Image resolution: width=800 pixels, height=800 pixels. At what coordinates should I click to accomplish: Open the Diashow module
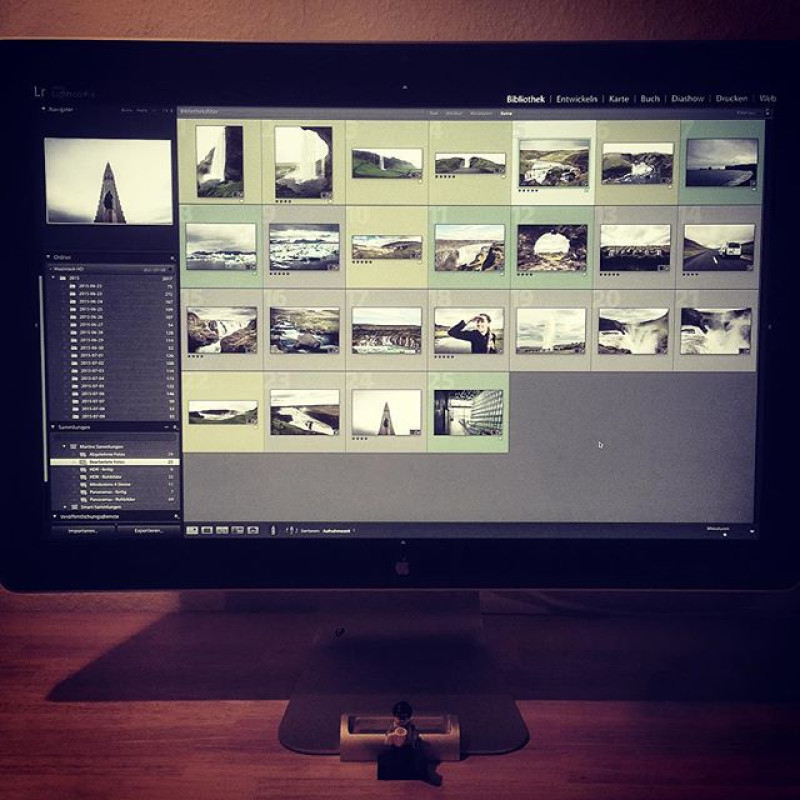click(x=687, y=98)
